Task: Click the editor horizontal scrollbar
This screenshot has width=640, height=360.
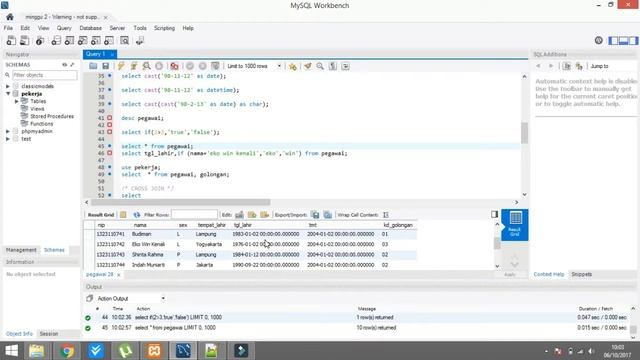Action: tap(180, 202)
